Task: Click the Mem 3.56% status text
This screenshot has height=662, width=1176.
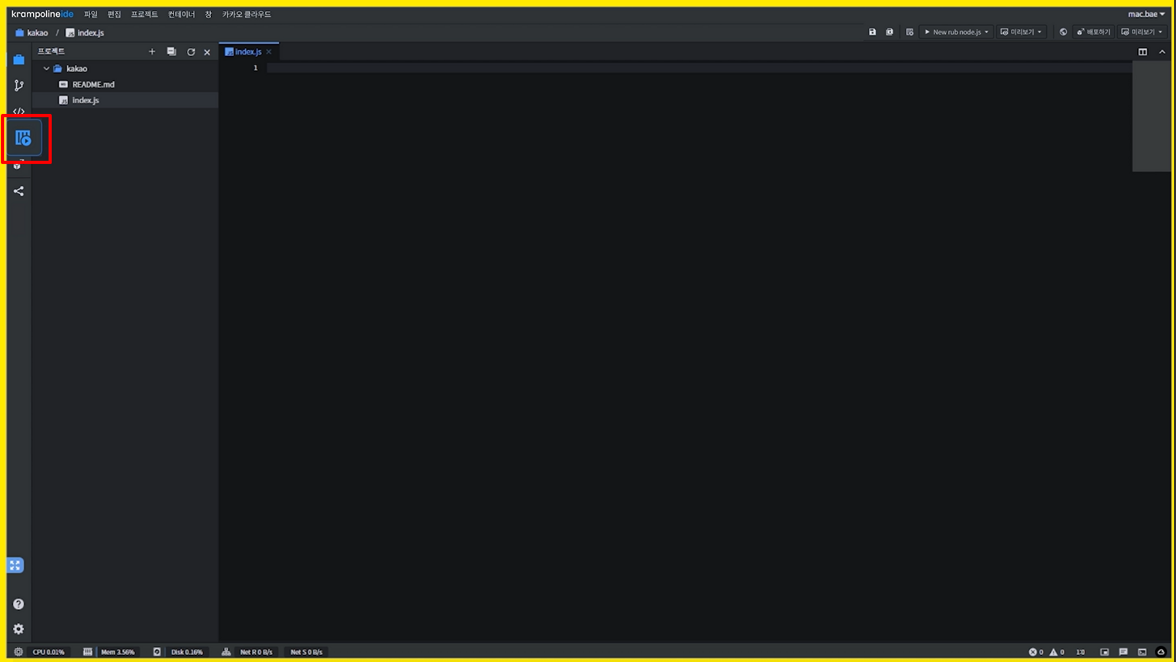Action: (x=118, y=652)
